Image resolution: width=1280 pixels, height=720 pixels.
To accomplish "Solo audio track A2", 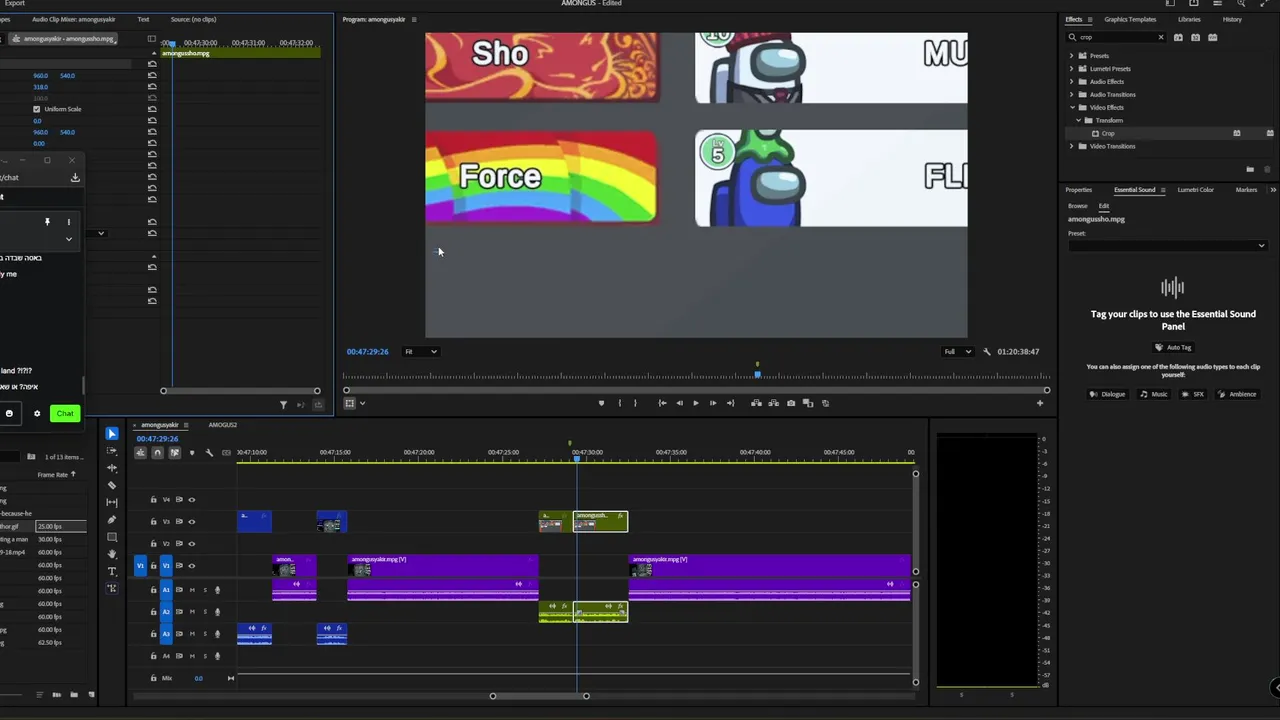I will pos(204,612).
